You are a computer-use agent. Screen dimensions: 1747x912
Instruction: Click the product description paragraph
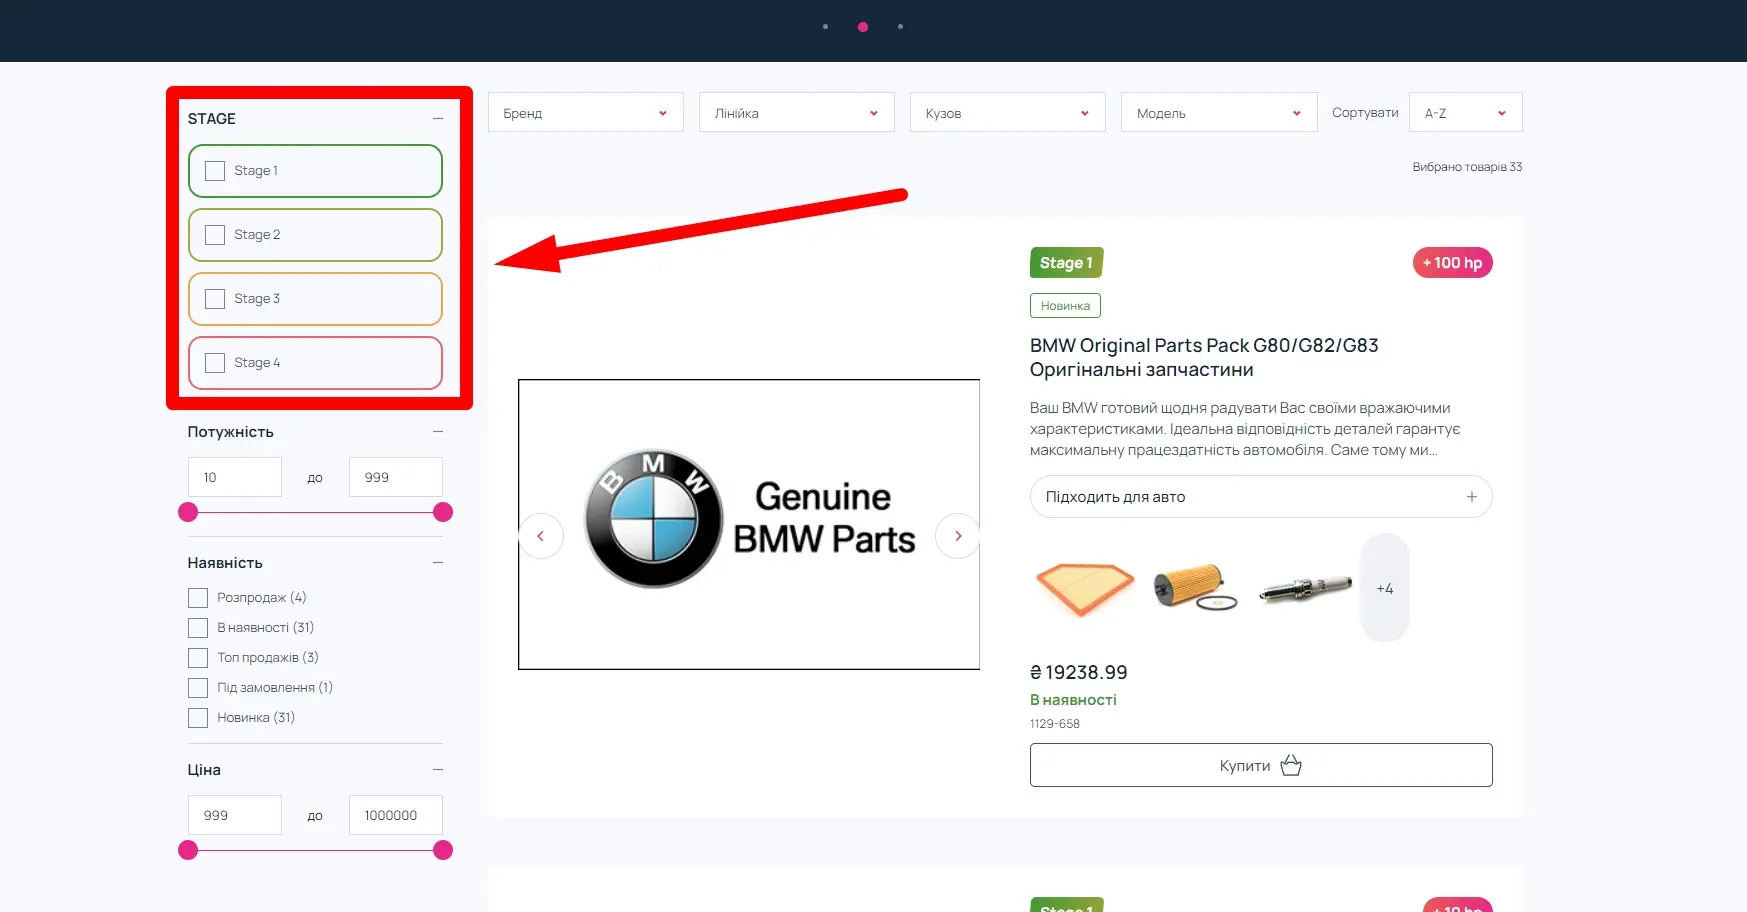tap(1245, 429)
